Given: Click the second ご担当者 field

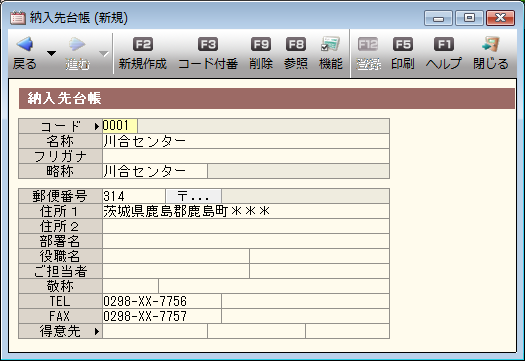Looking at the screenshot, I should coord(319,271).
